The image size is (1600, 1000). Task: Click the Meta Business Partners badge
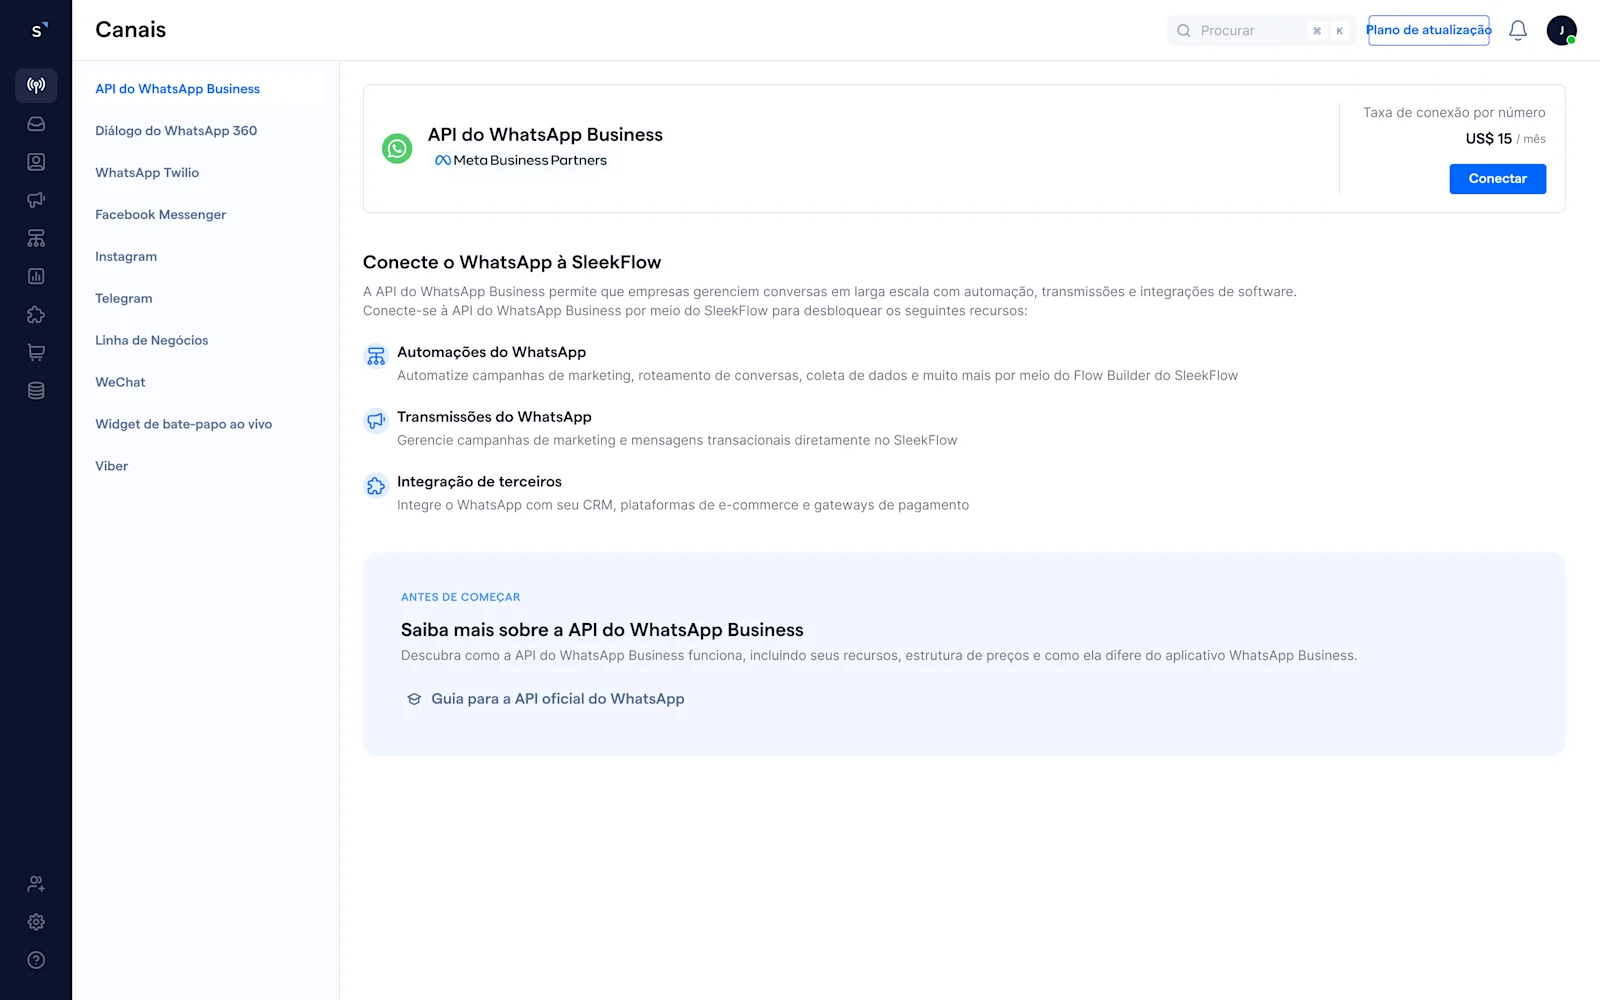520,160
